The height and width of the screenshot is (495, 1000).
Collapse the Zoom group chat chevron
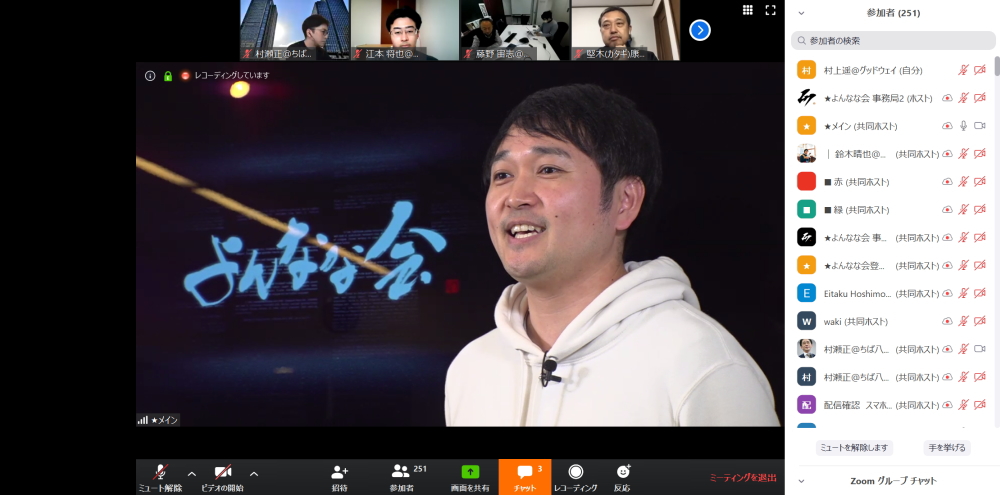[x=801, y=481]
